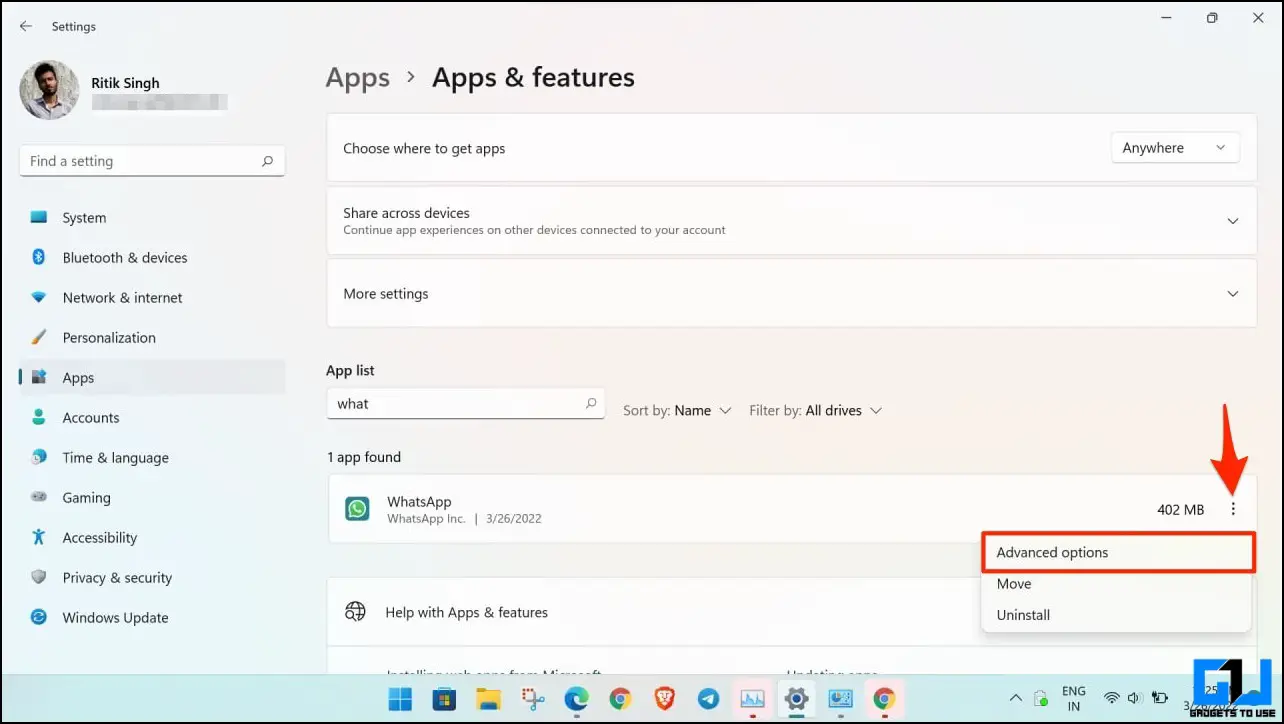
Task: Open Telegram from taskbar
Action: point(708,699)
